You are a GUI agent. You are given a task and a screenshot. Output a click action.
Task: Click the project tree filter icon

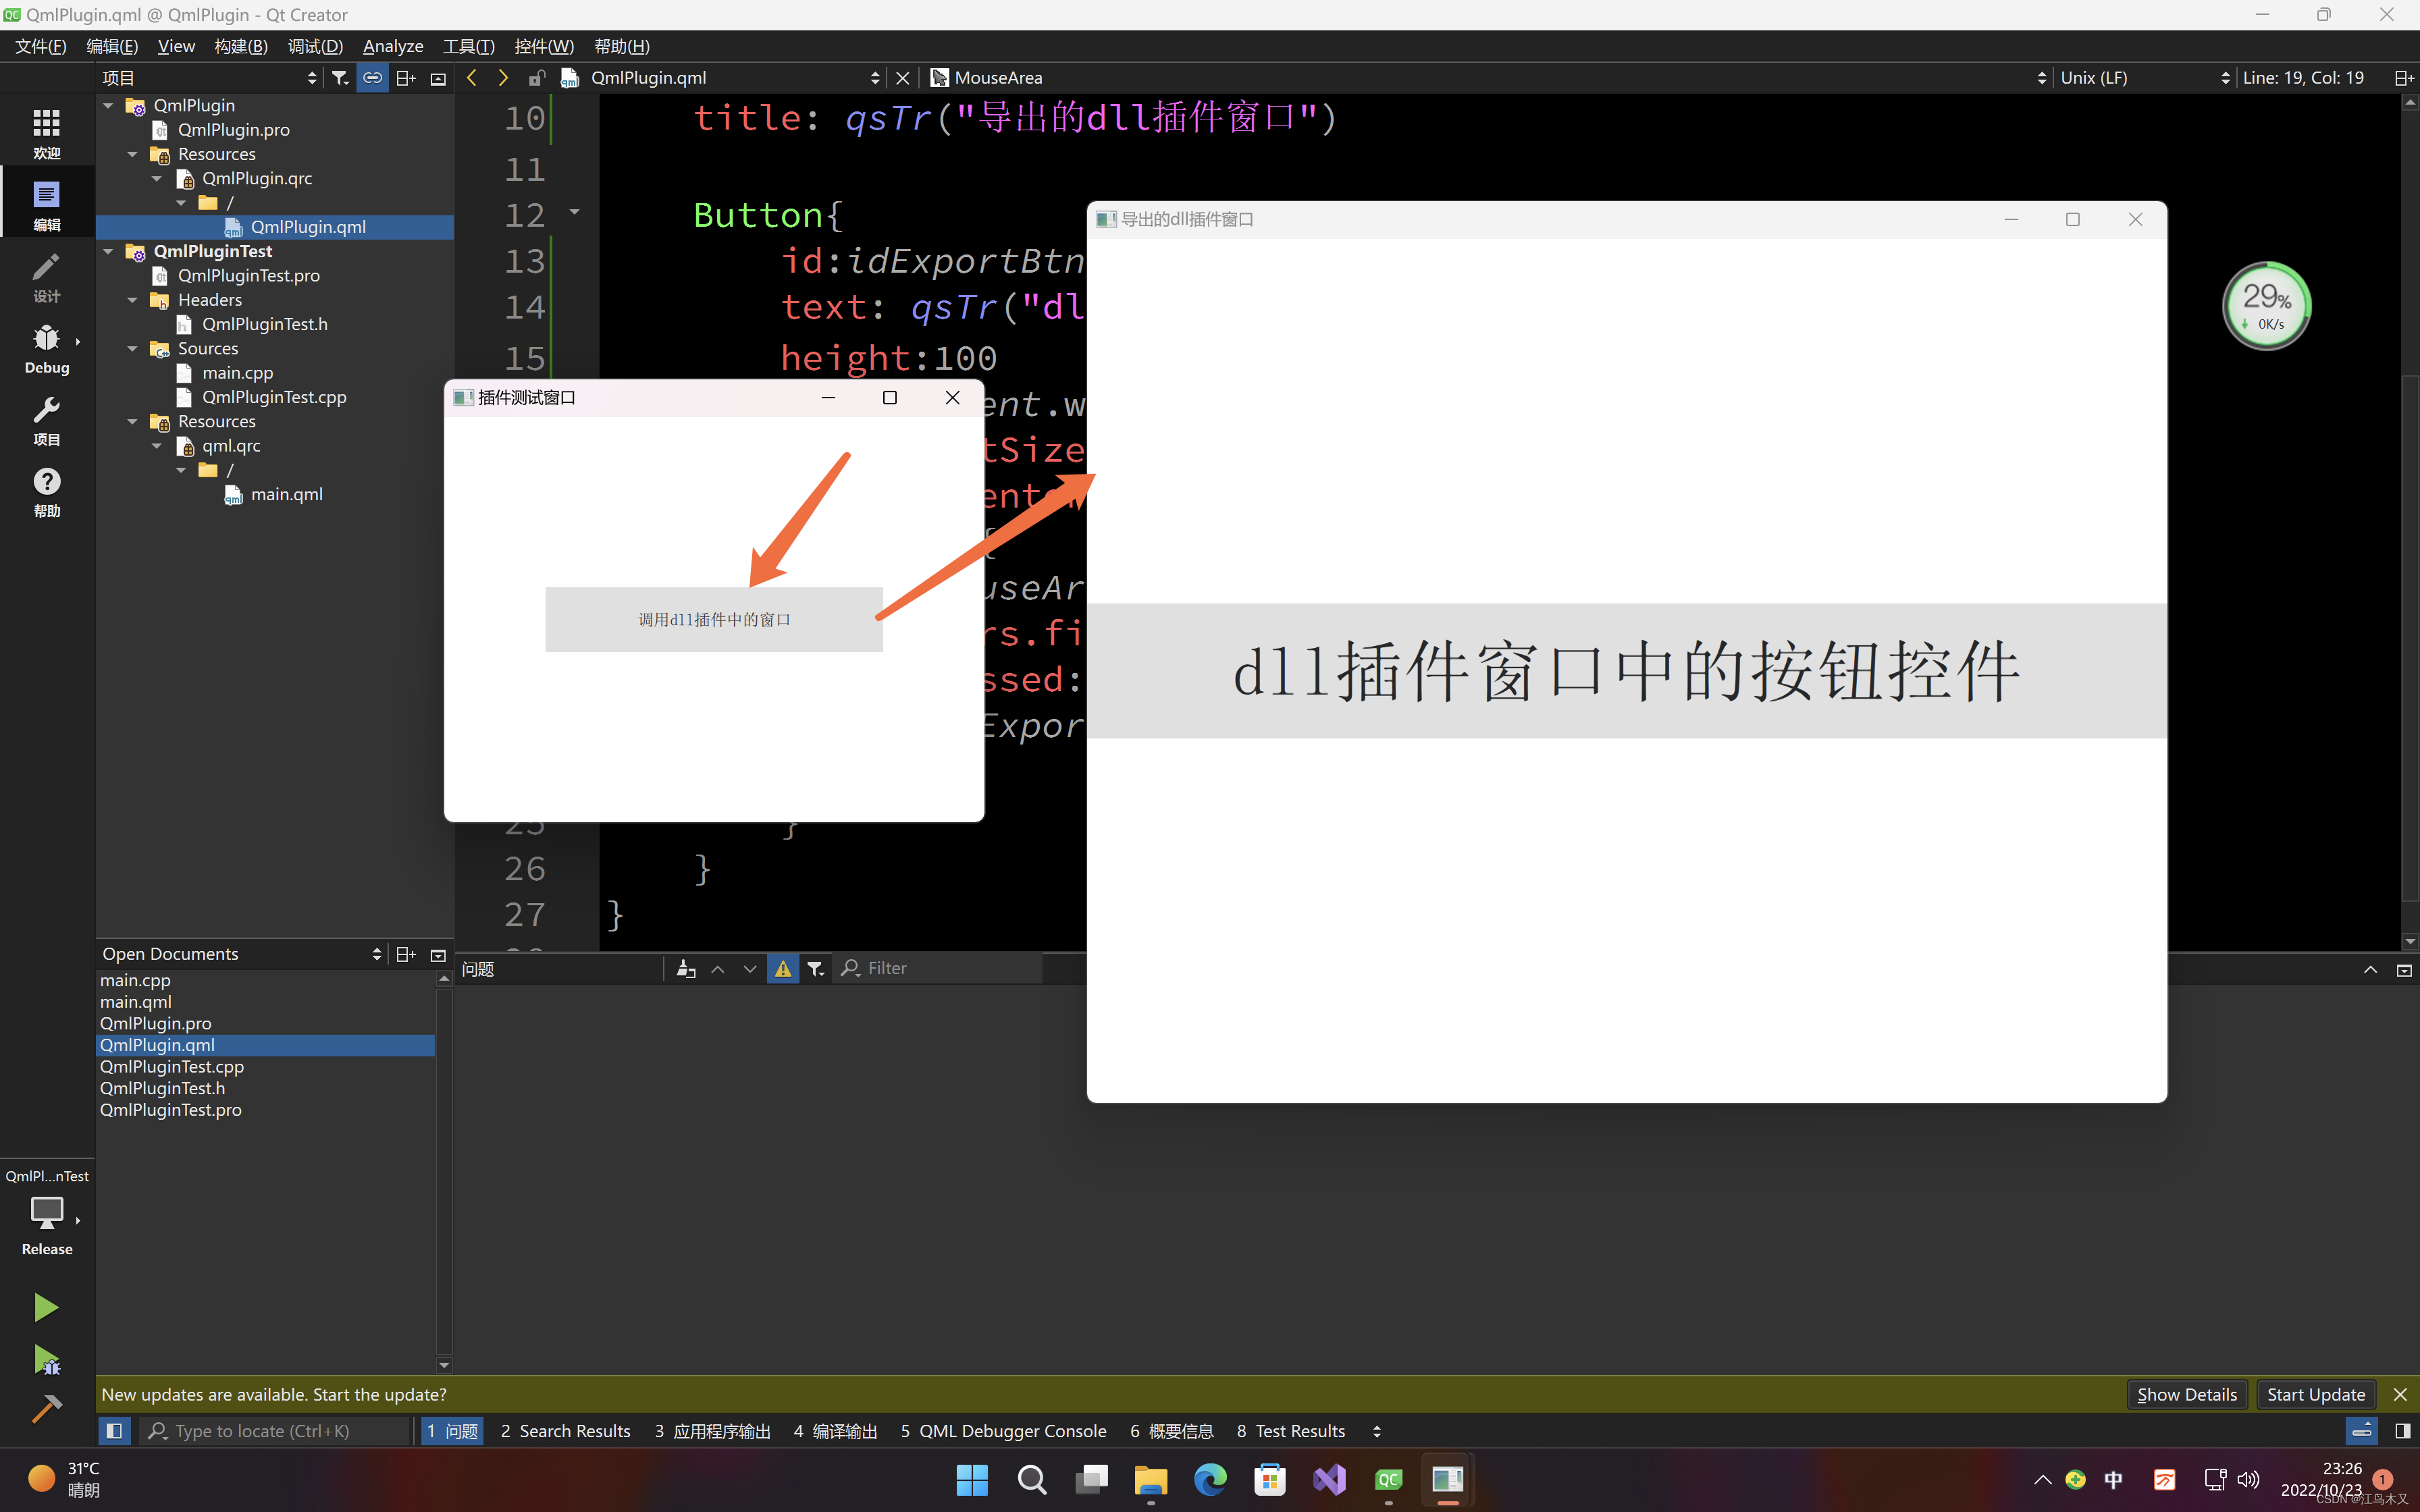pyautogui.click(x=340, y=78)
